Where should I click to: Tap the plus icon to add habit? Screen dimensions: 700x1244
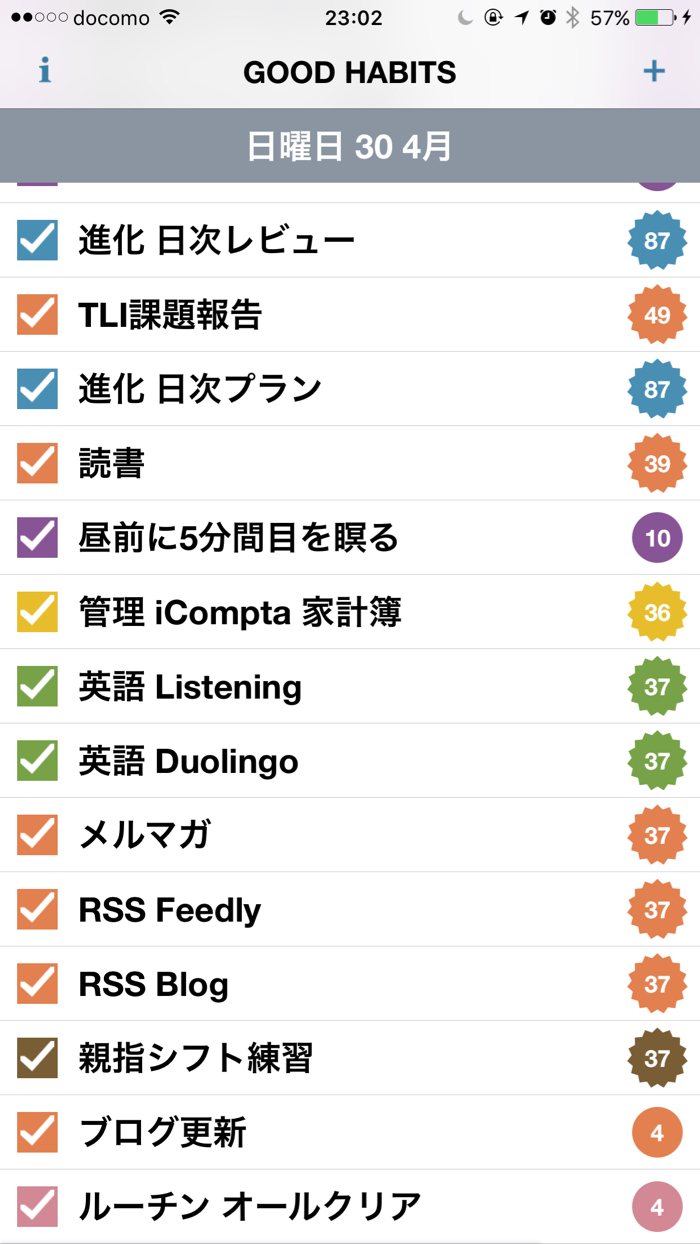click(653, 71)
